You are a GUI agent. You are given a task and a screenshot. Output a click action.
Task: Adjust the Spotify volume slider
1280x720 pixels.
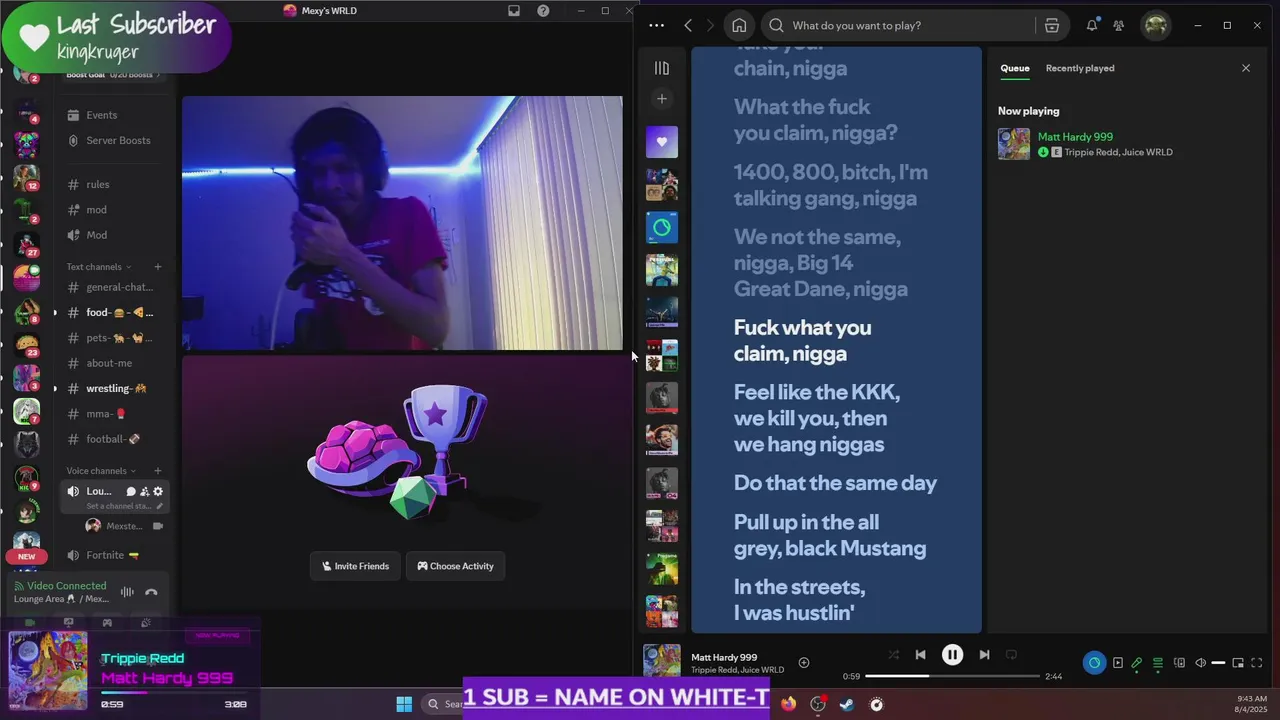(1218, 663)
